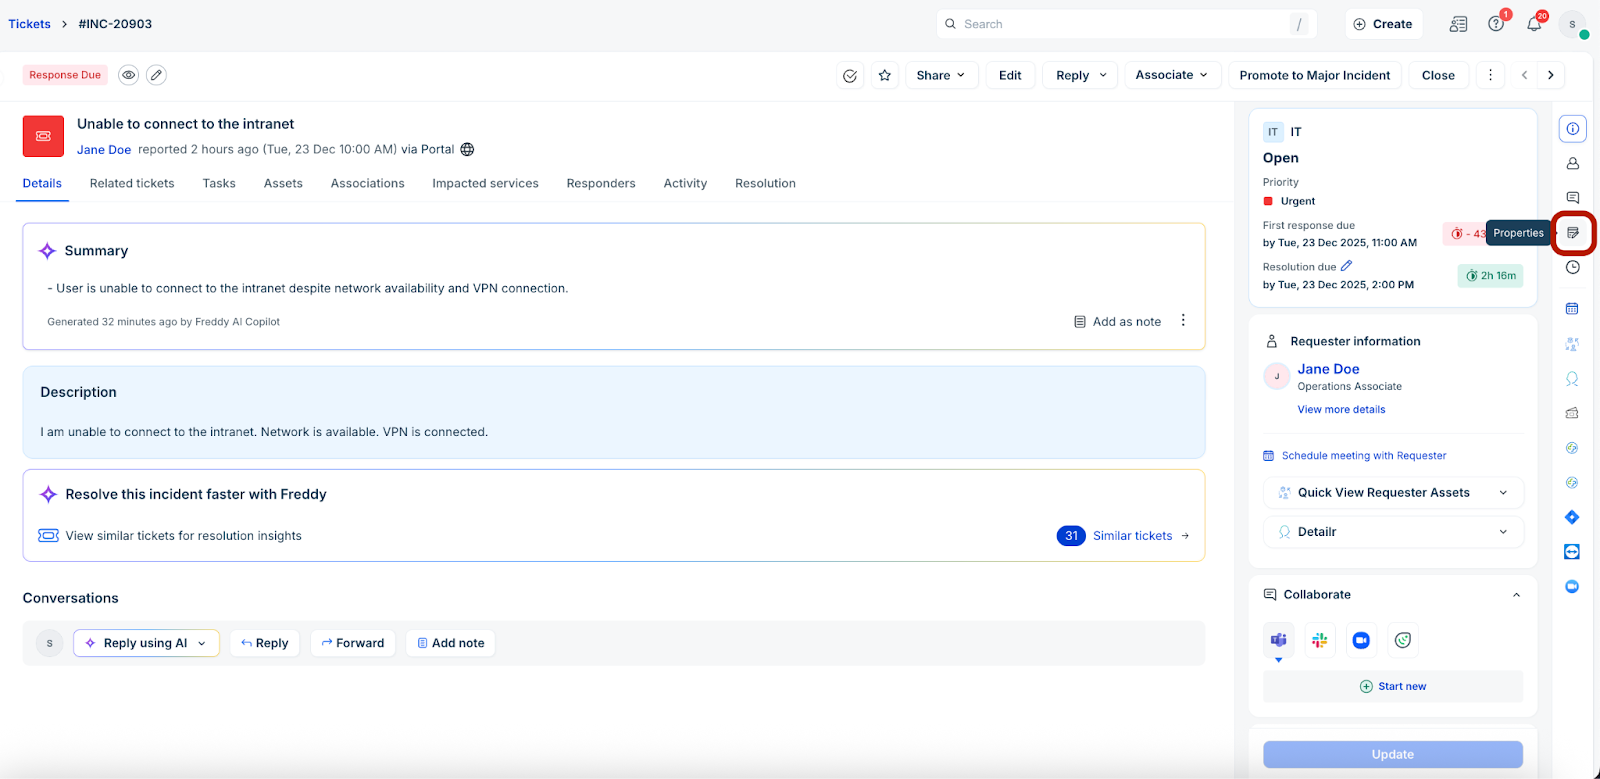Screen dimensions: 1600x779
Task: Open the Reply dropdown in toolbar
Action: [x=1081, y=75]
